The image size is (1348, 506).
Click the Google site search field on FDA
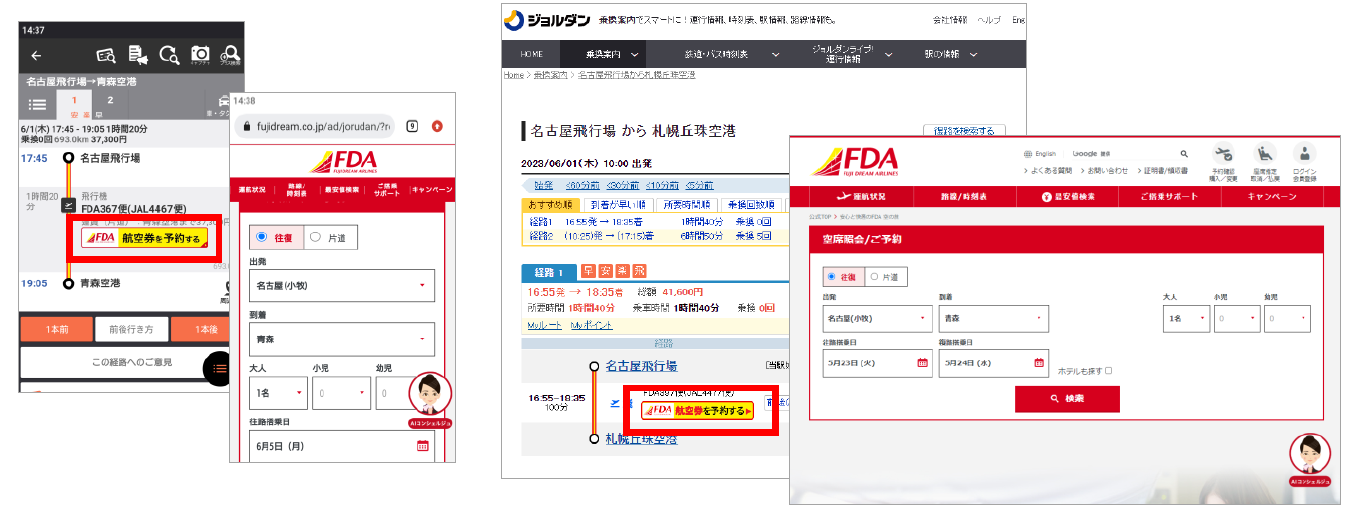pyautogui.click(x=1129, y=154)
